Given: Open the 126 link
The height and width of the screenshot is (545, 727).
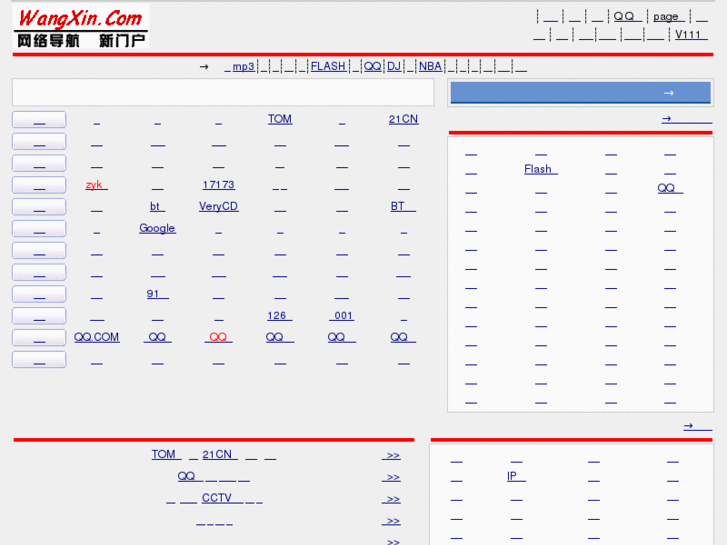Looking at the screenshot, I should pos(280,315).
